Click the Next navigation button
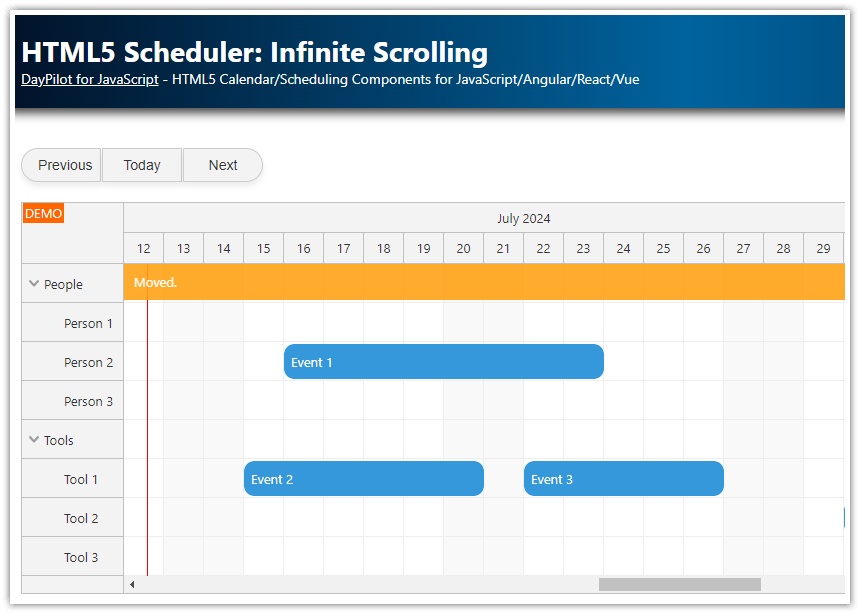This screenshot has height=614, width=860. [222, 165]
